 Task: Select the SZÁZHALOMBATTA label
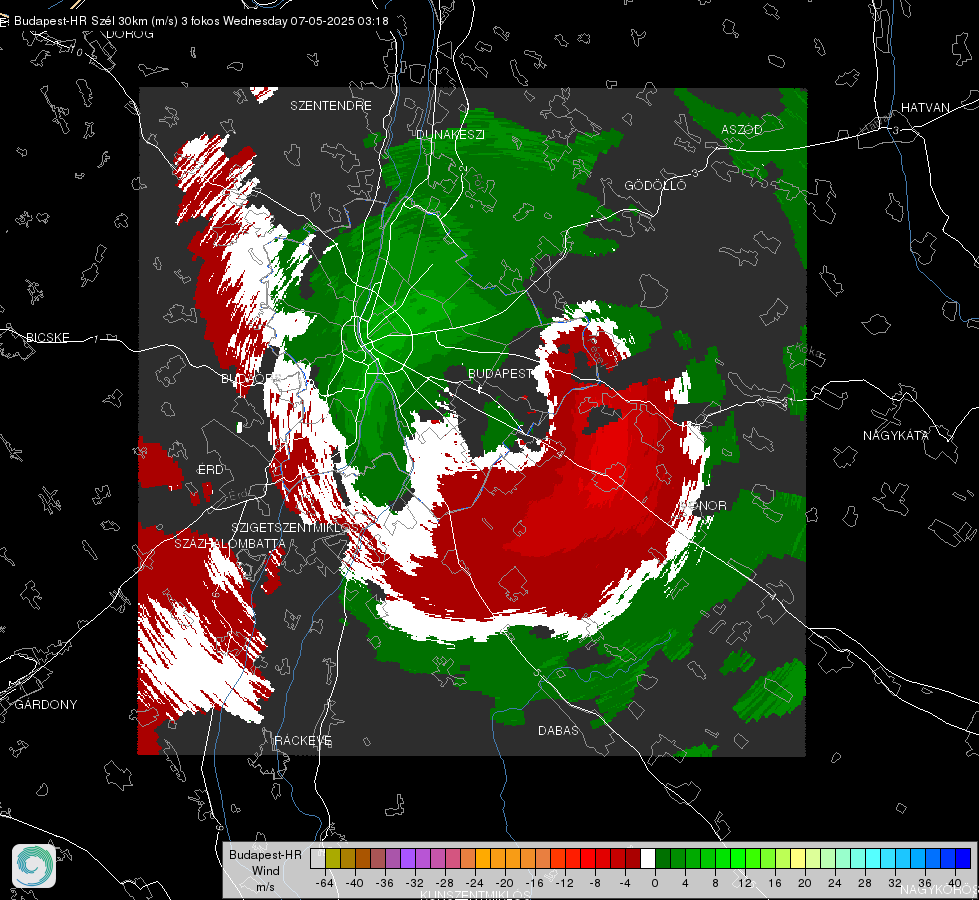(230, 543)
